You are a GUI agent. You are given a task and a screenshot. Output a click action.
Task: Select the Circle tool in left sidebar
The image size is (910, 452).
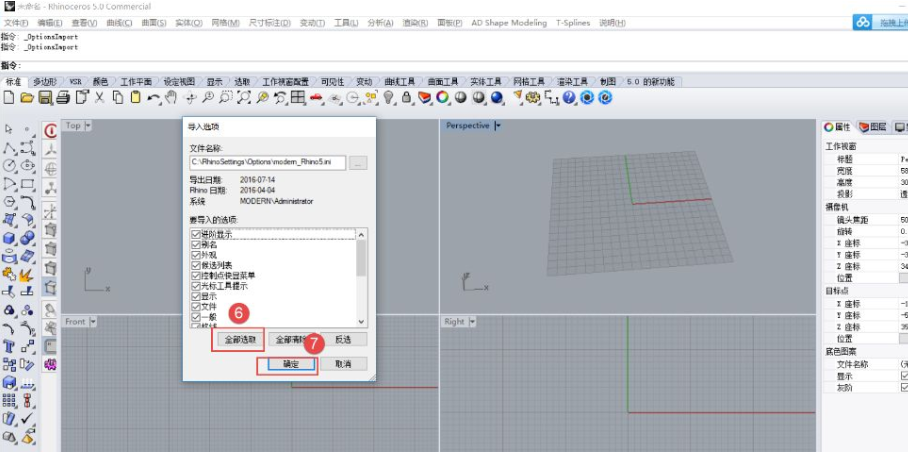9,166
